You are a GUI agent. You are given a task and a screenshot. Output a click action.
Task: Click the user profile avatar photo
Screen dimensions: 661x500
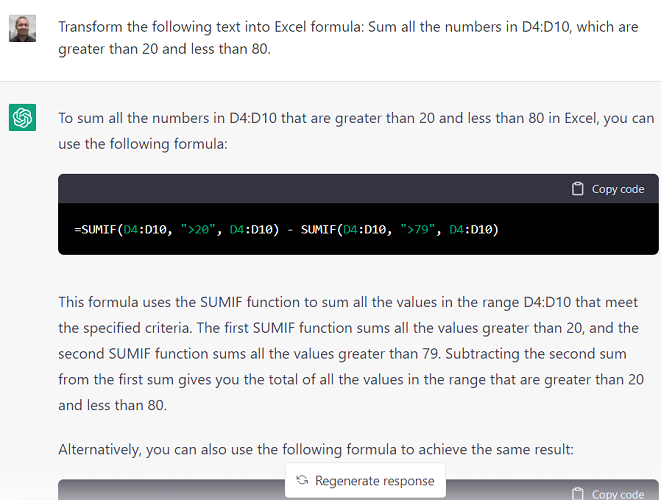pyautogui.click(x=22, y=28)
